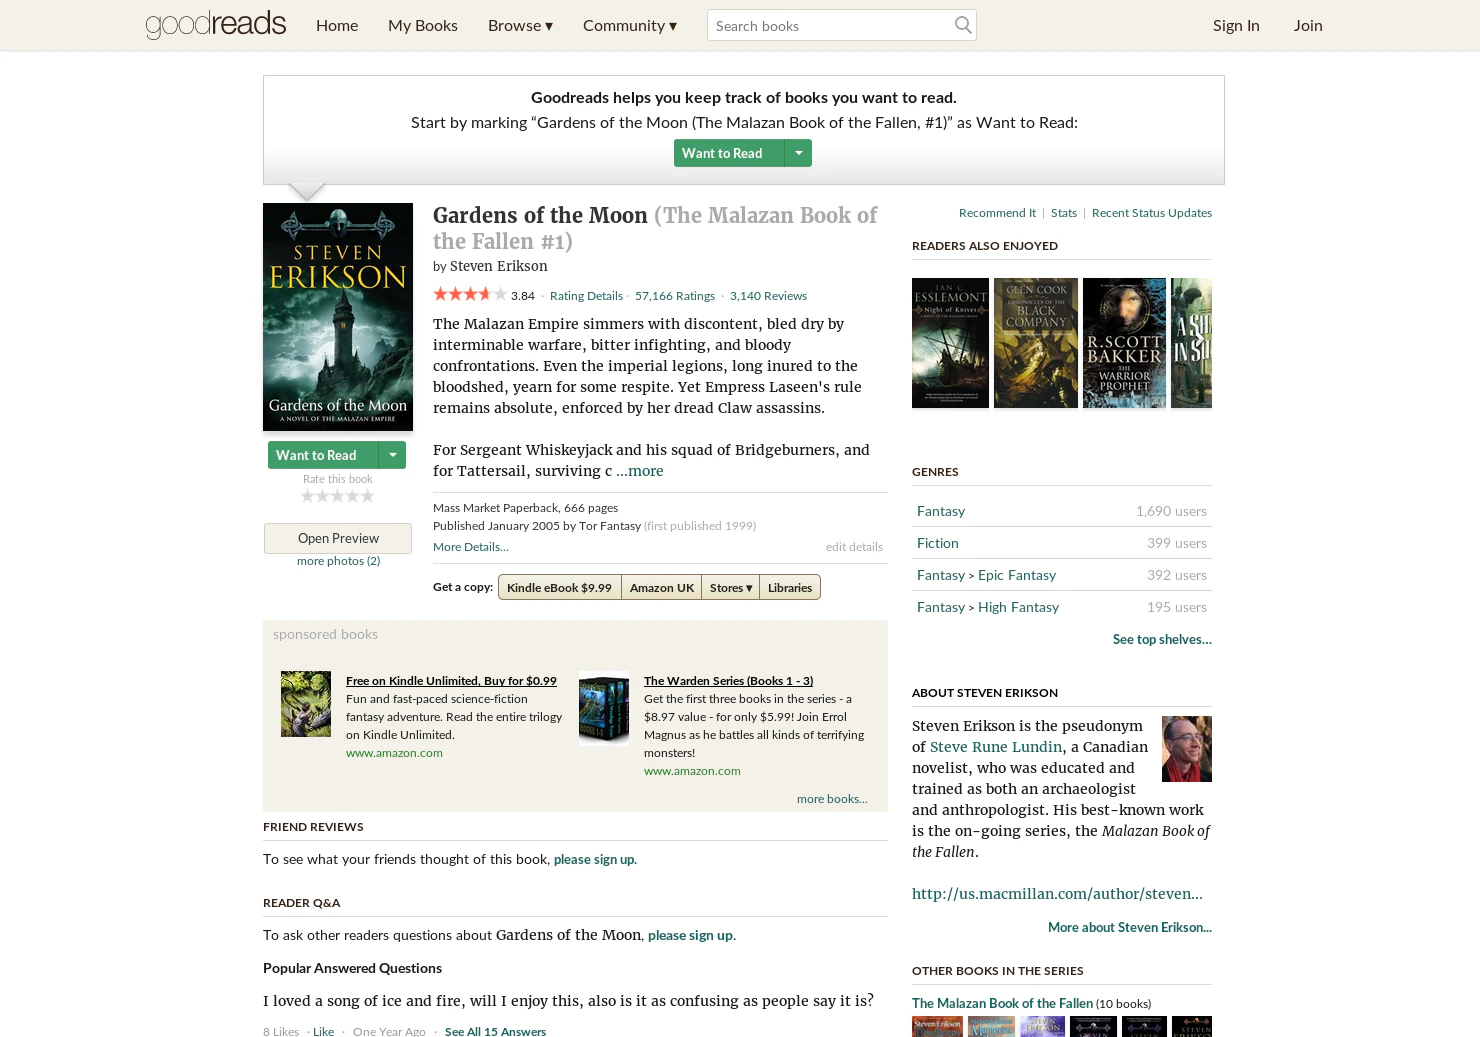Click the red average rating stars
The width and height of the screenshot is (1480, 1037).
click(x=469, y=294)
